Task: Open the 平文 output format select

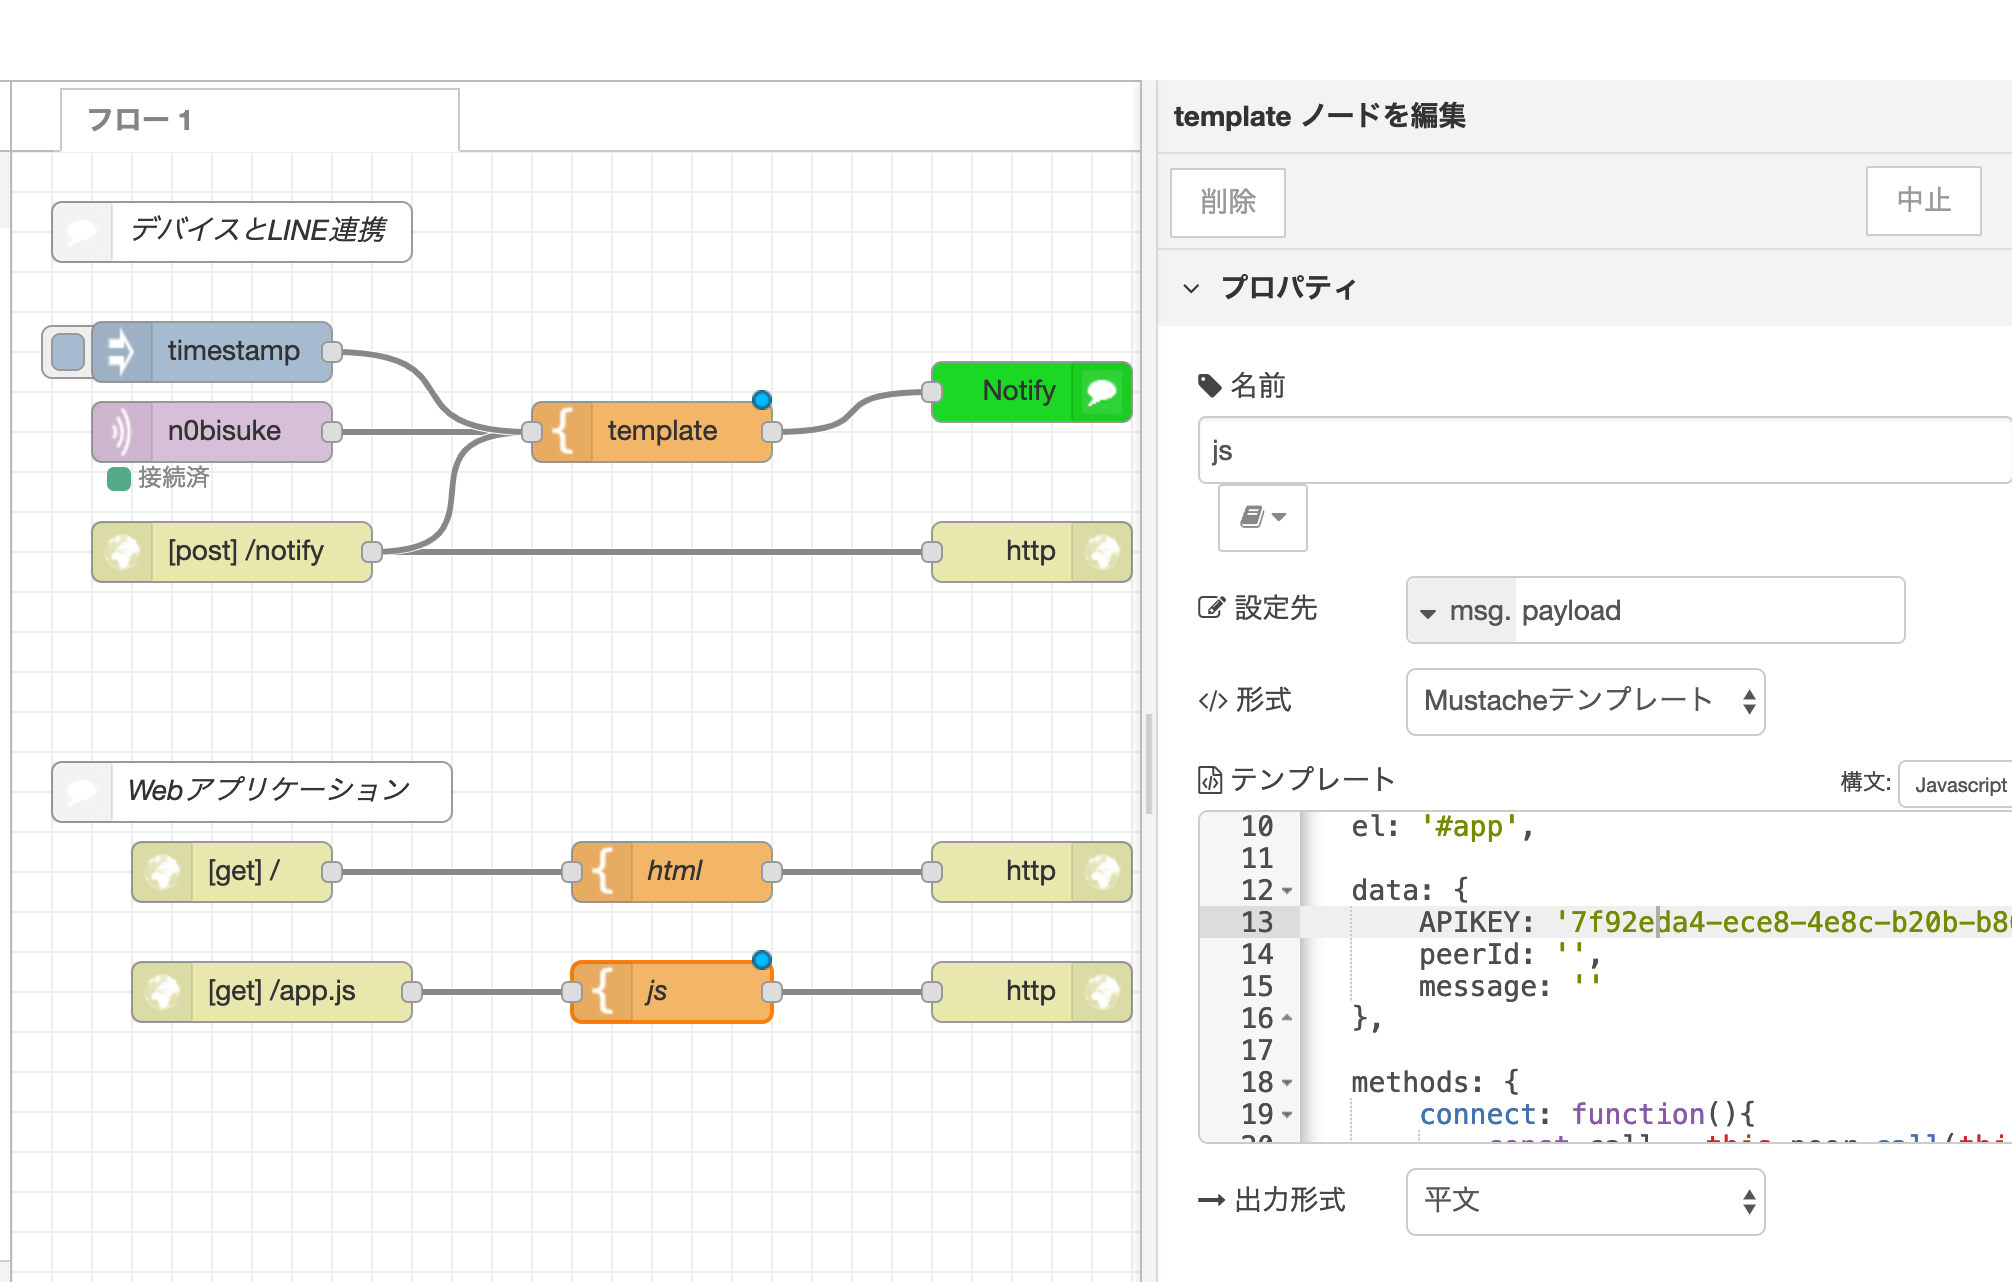Action: 1585,1201
